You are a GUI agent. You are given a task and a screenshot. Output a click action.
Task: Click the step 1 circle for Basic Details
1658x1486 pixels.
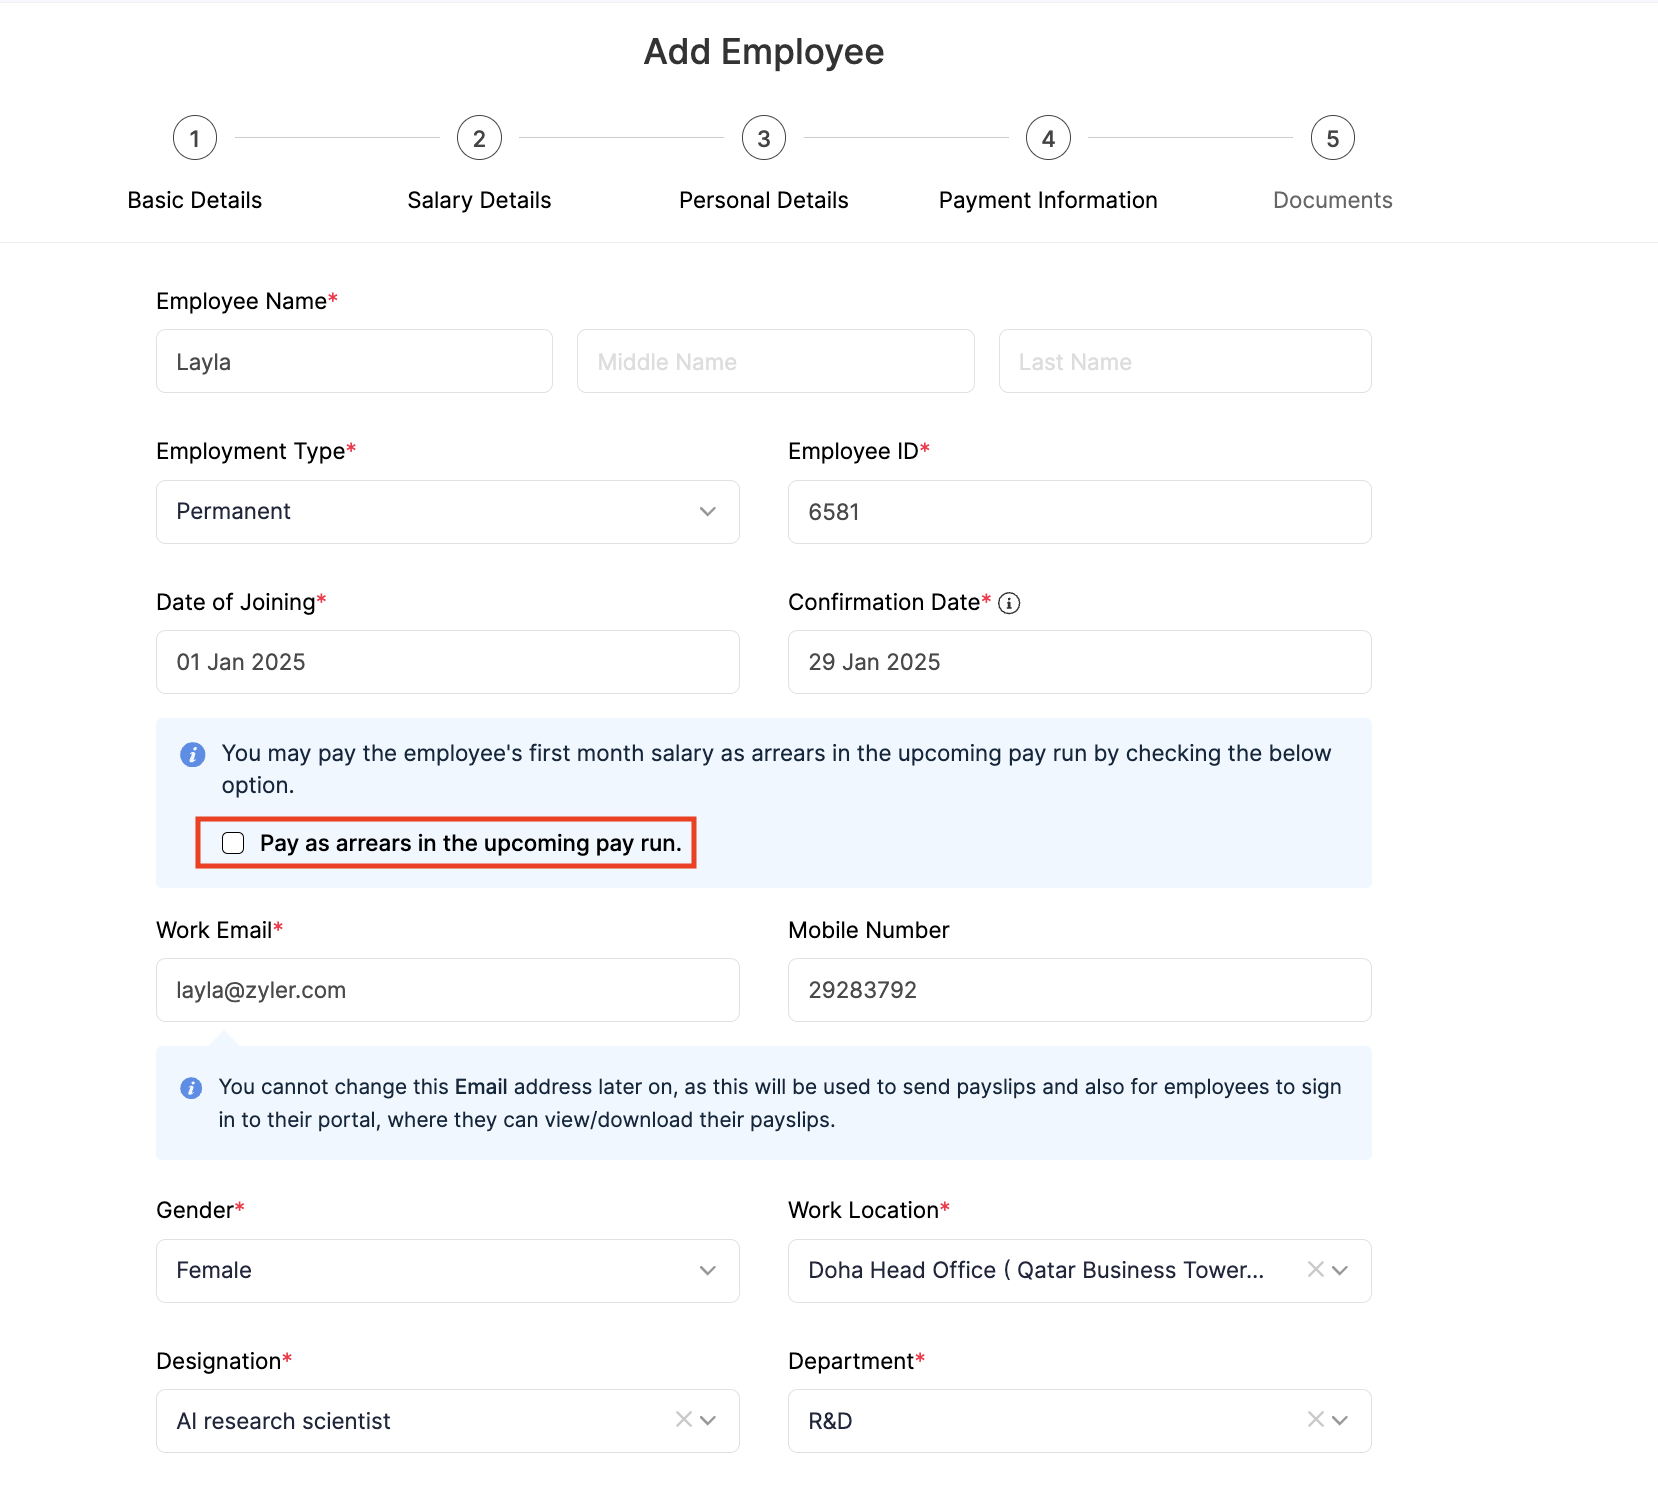coord(194,138)
